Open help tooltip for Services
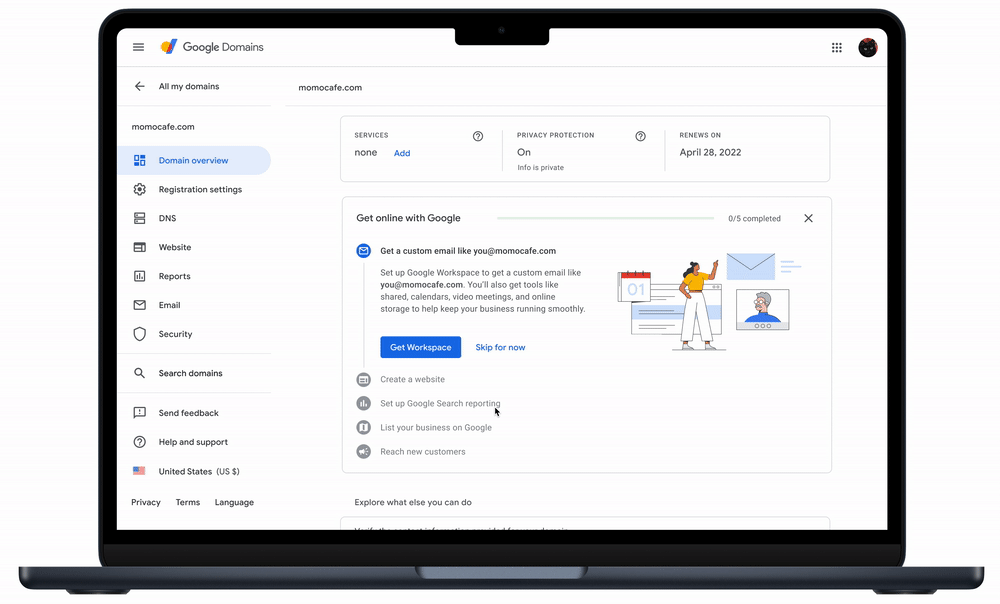The height and width of the screenshot is (604, 1000). [x=478, y=136]
